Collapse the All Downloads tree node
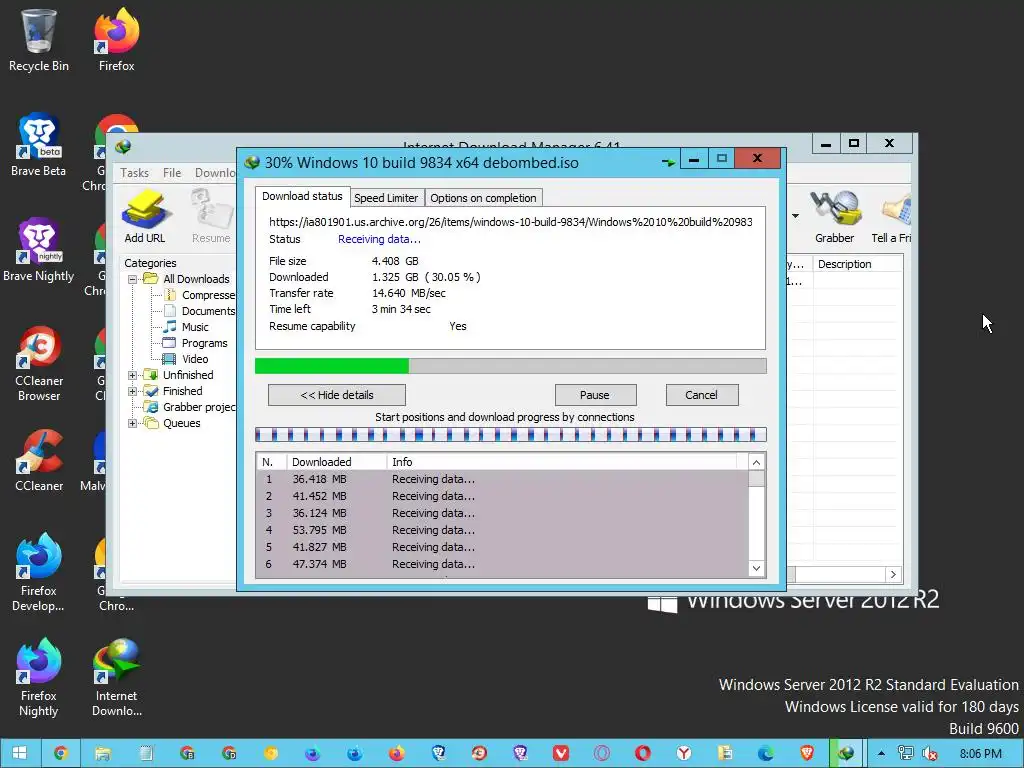1024x768 pixels. click(x=133, y=279)
